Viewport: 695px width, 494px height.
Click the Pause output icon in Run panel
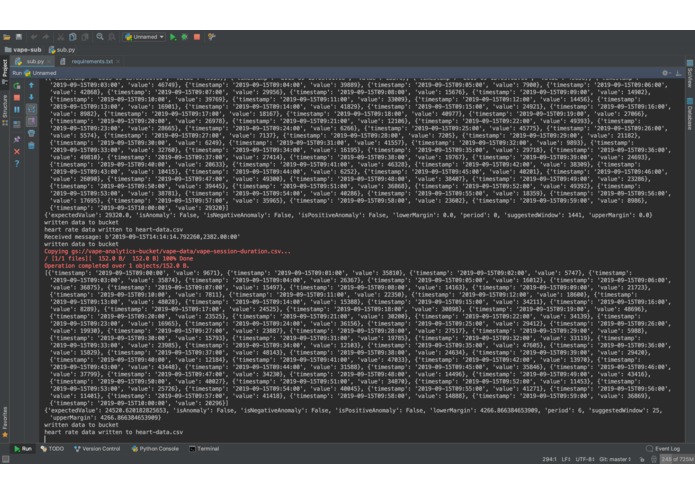pos(17,109)
